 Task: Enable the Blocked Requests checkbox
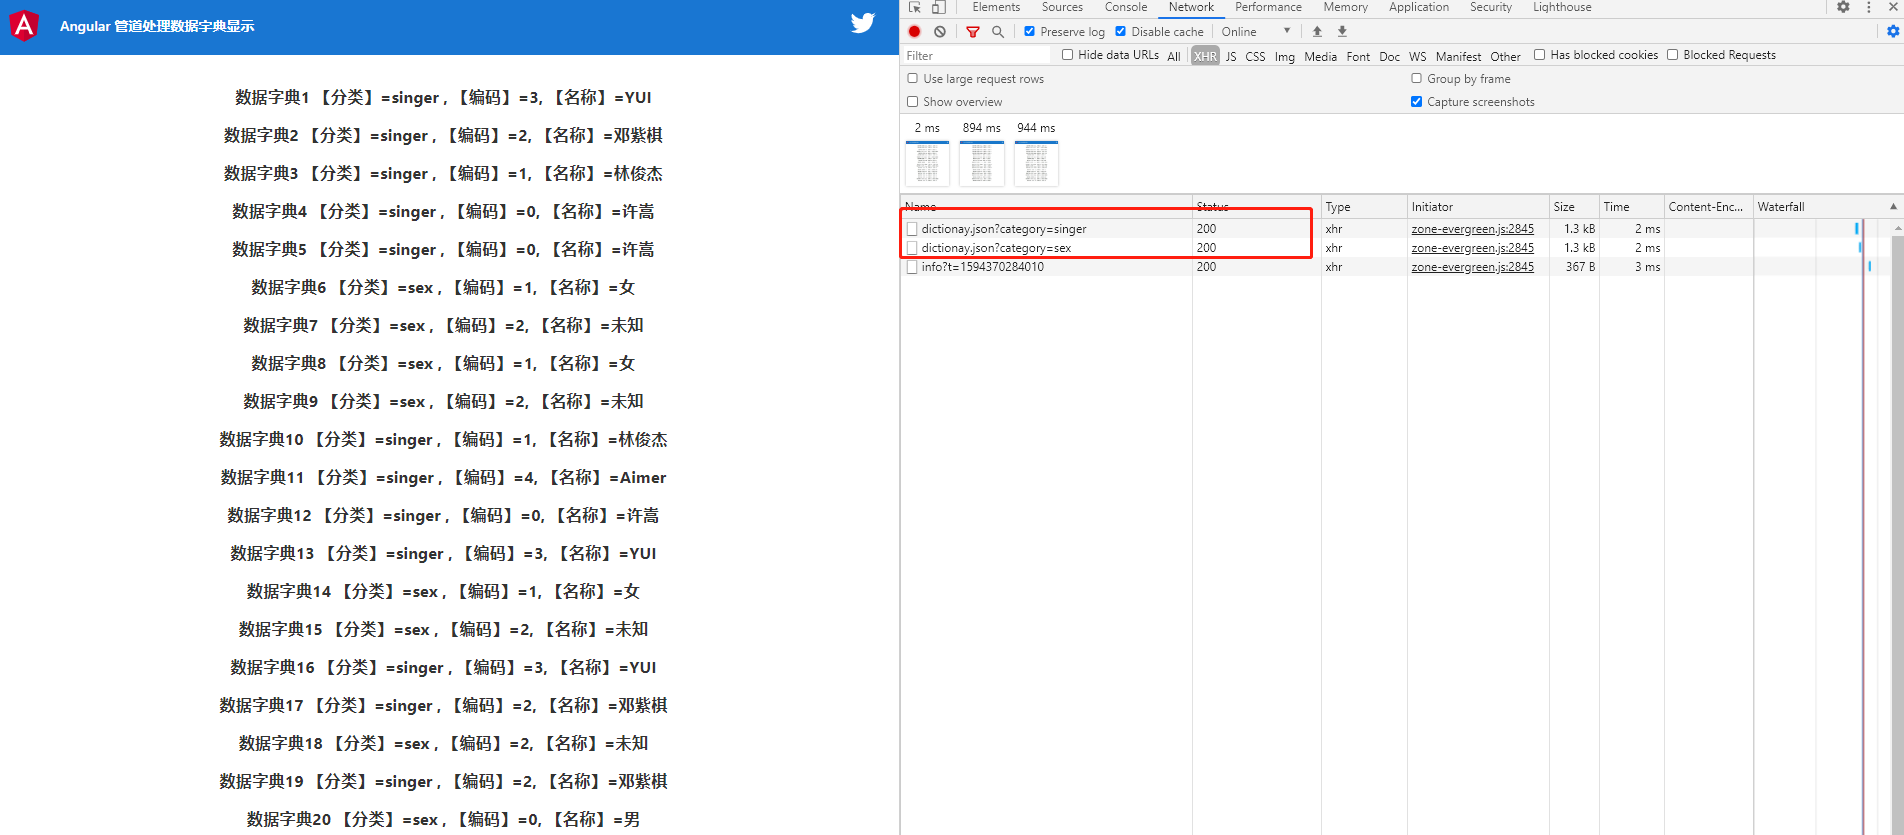pyautogui.click(x=1672, y=55)
